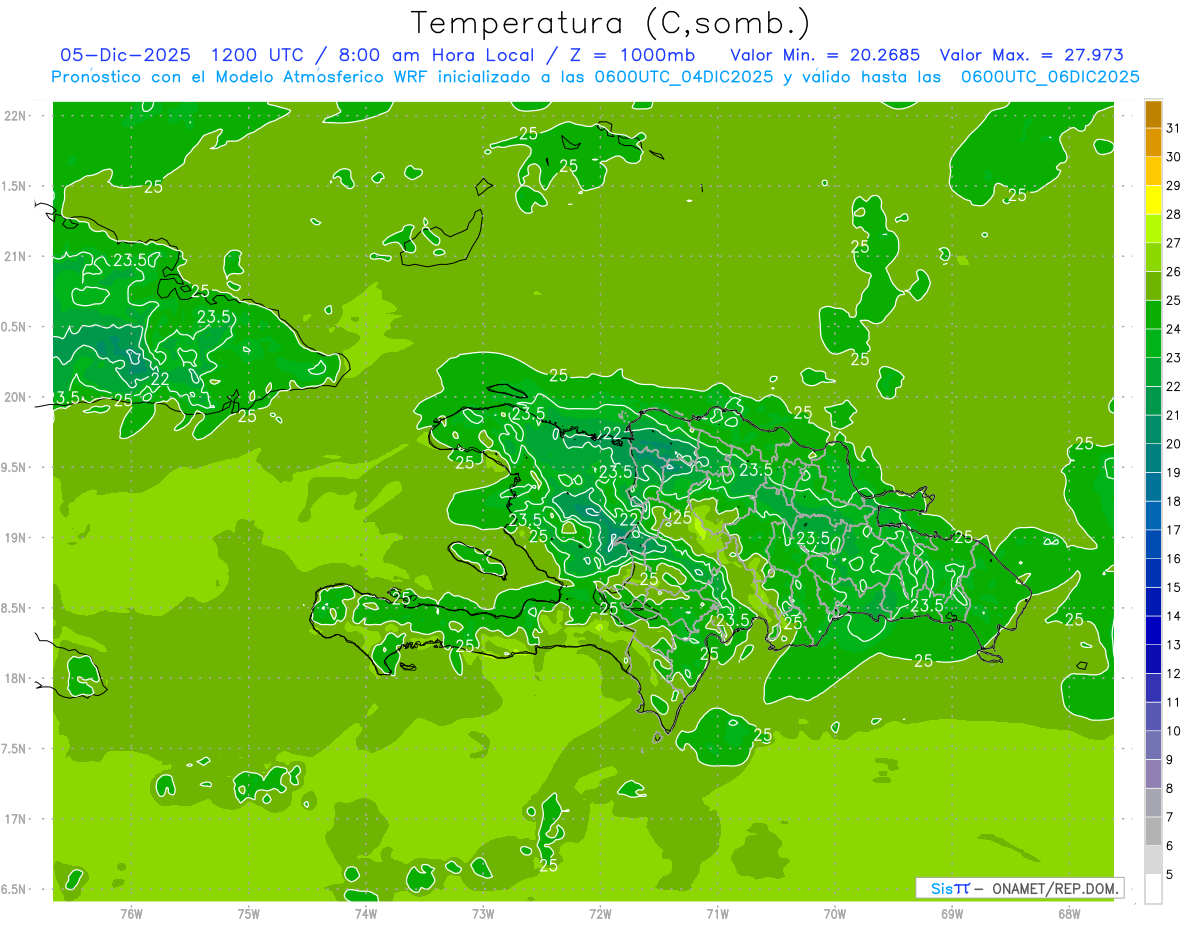The height and width of the screenshot is (927, 1200).
Task: Choose the white swatch below legend value 5
Action: (1153, 889)
